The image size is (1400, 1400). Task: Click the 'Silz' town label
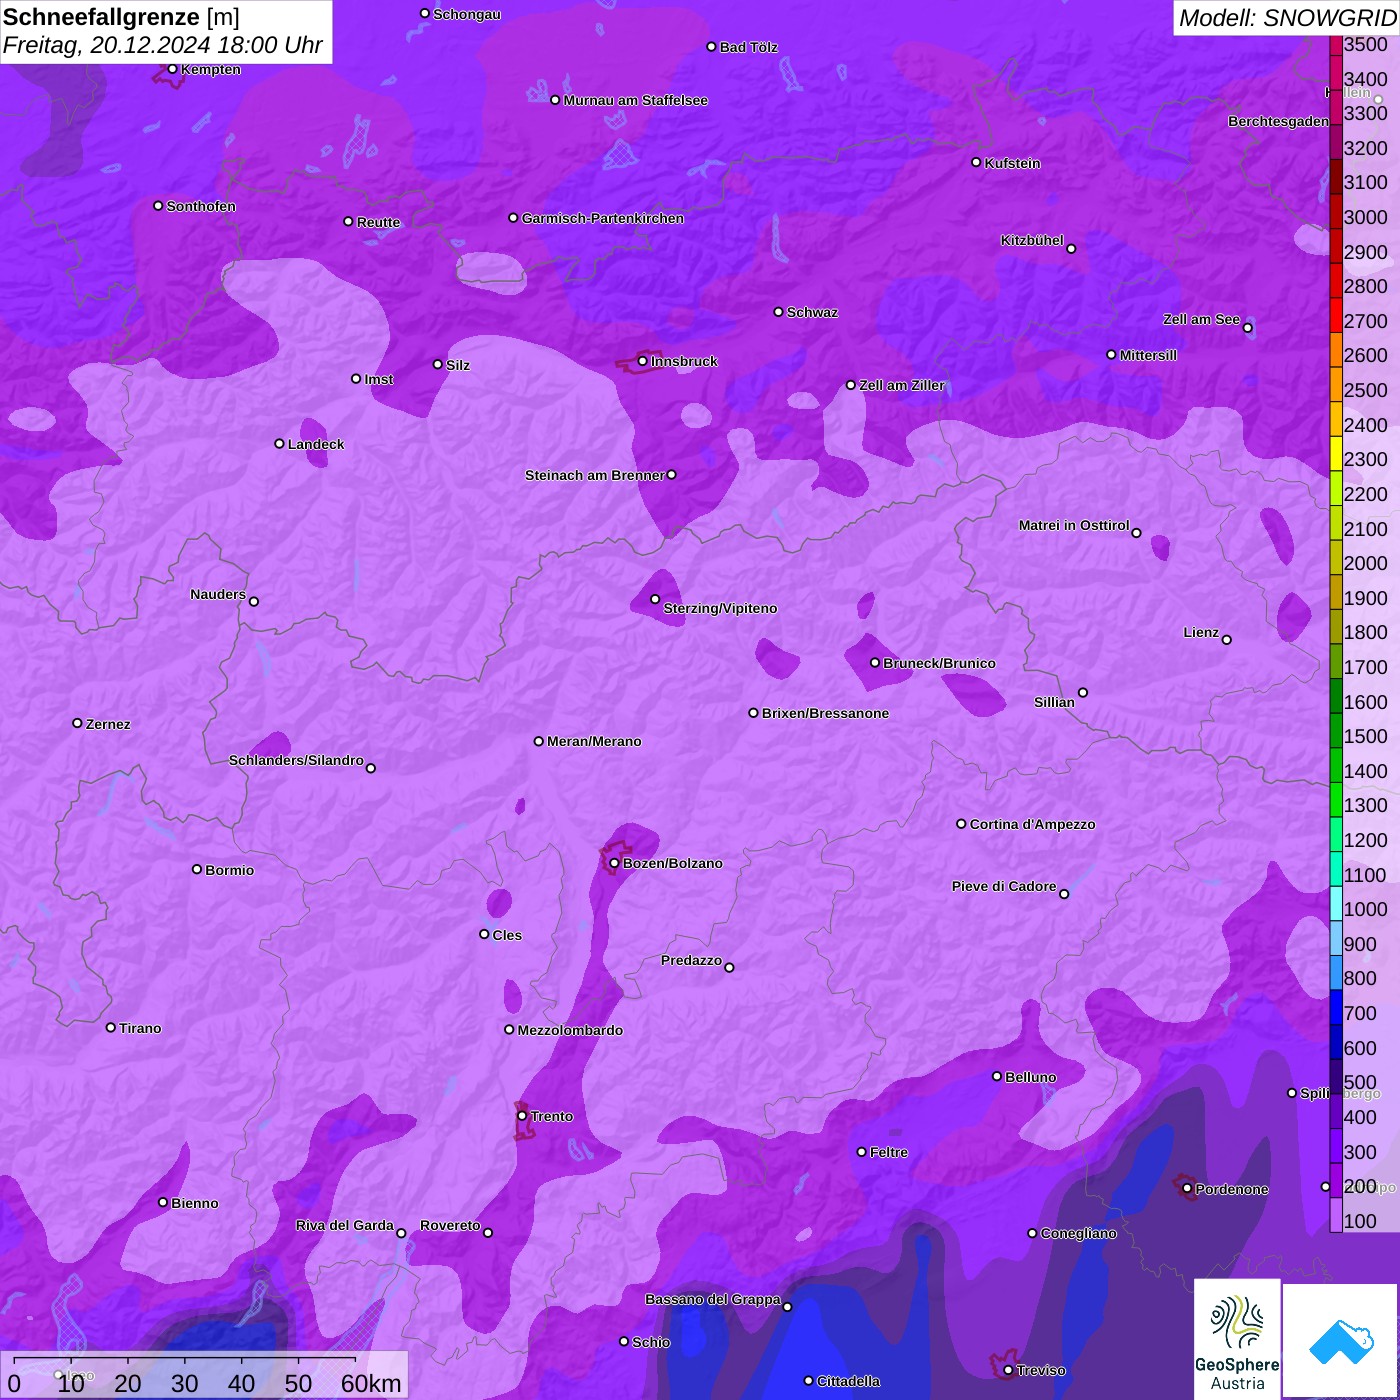click(458, 365)
